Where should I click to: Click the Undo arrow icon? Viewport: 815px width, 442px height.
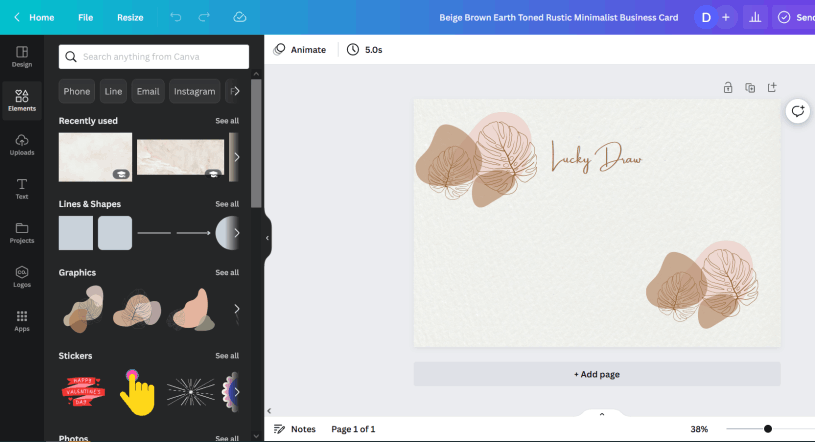pos(176,17)
